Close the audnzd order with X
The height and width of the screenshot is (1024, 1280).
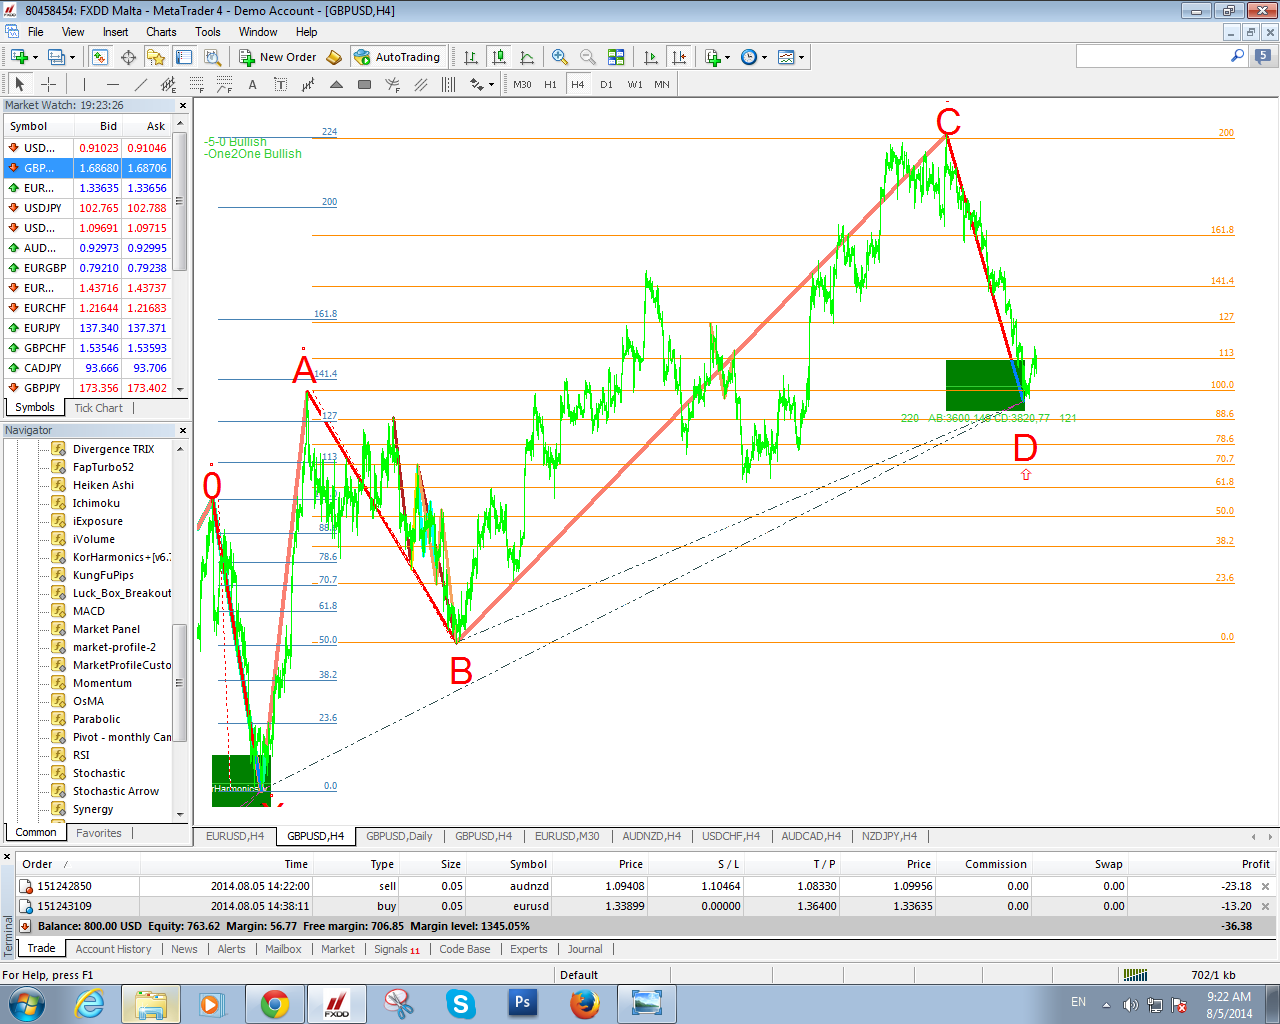pos(1265,886)
